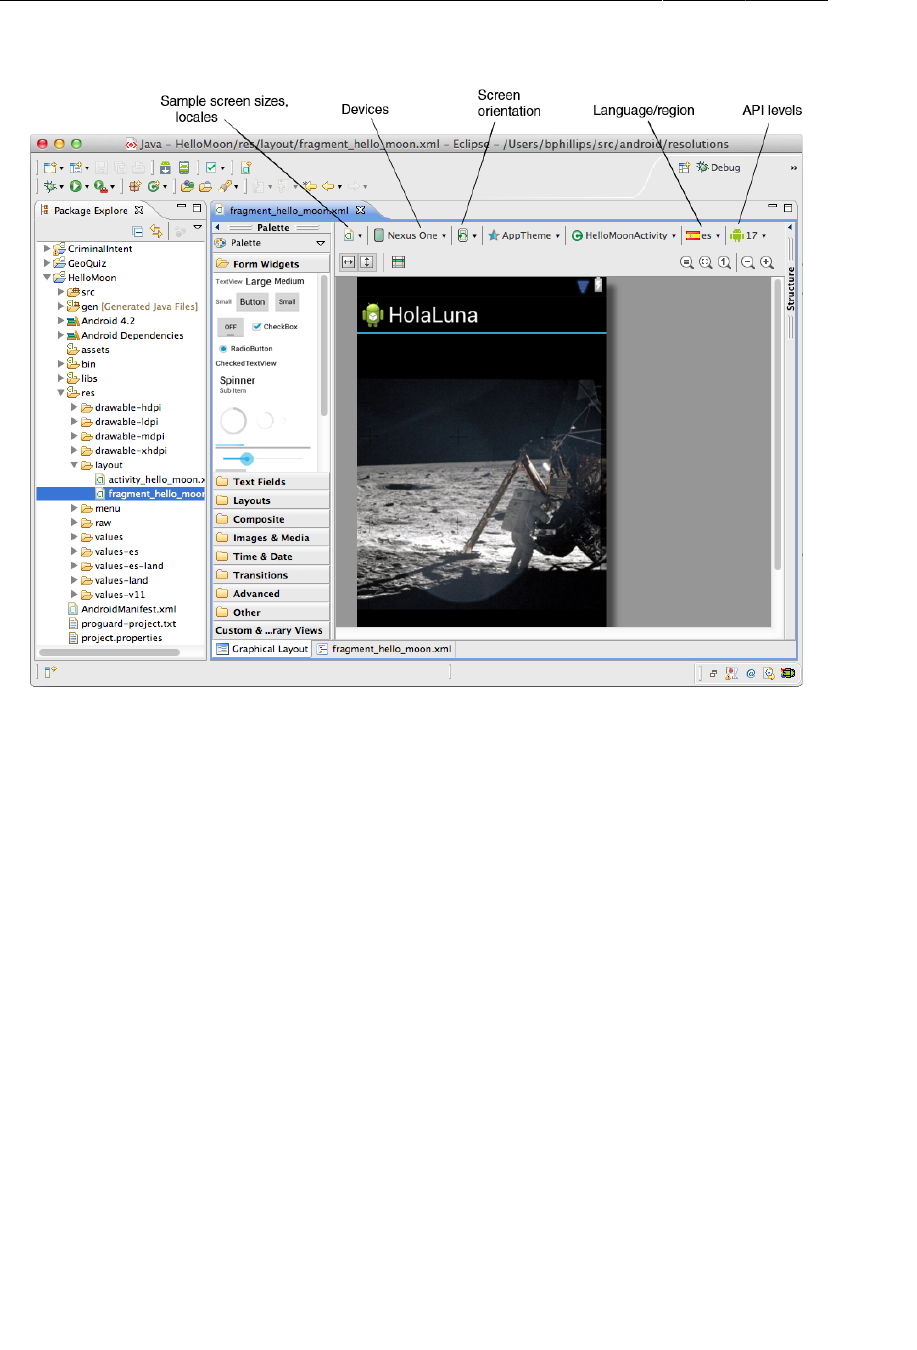
Task: Open the Palette dropdown triangle menu
Action: pos(321,243)
